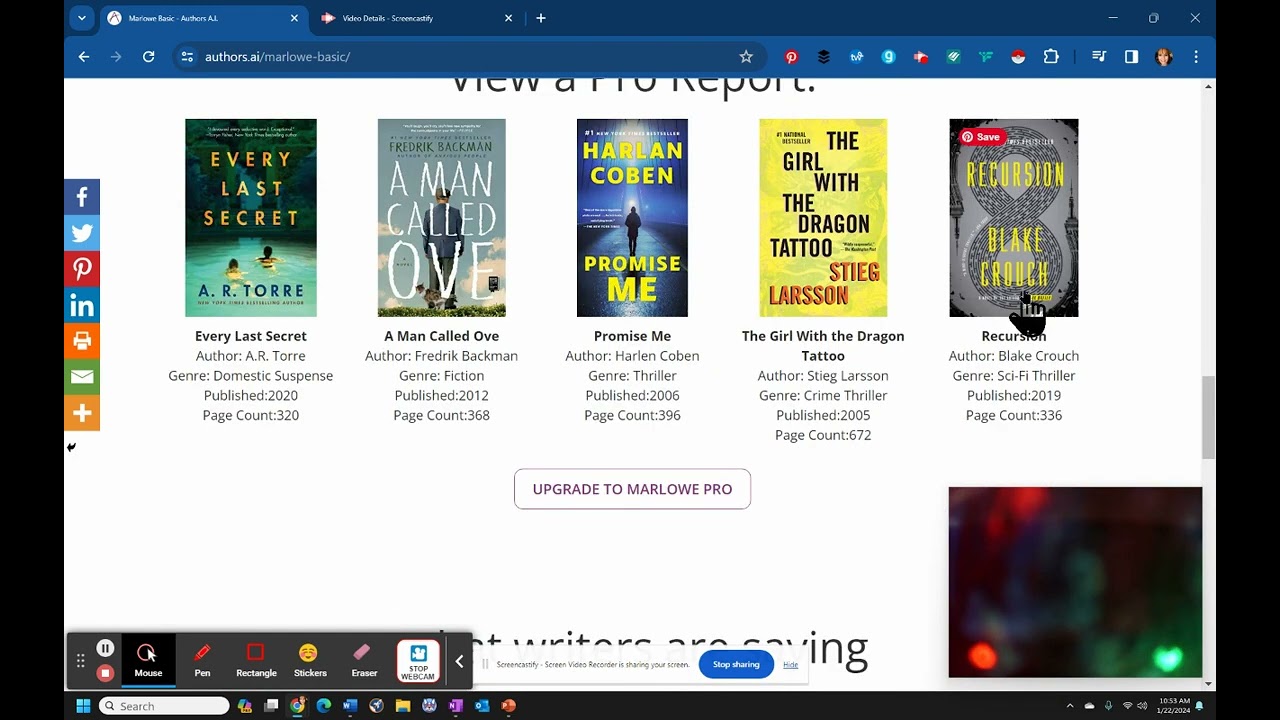Viewport: 1280px width, 720px height.
Task: Open PowerPoint from the taskbar
Action: click(508, 706)
